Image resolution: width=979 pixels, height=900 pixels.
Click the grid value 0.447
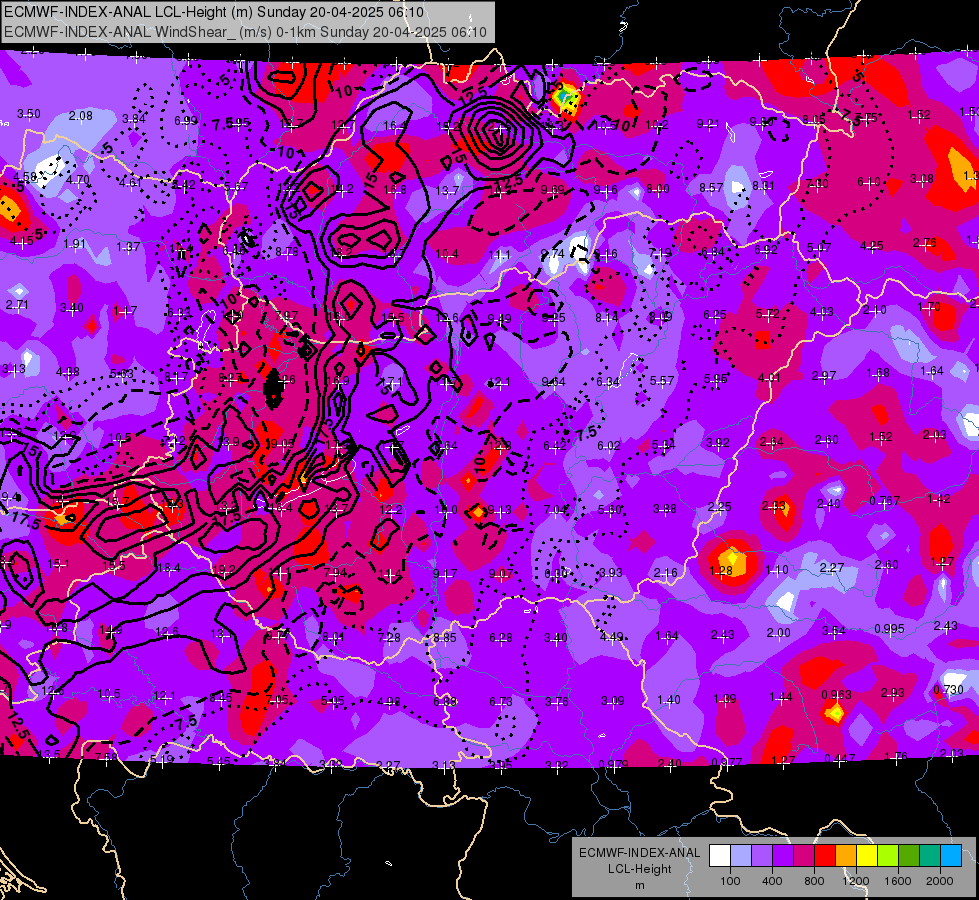pyautogui.click(x=840, y=758)
